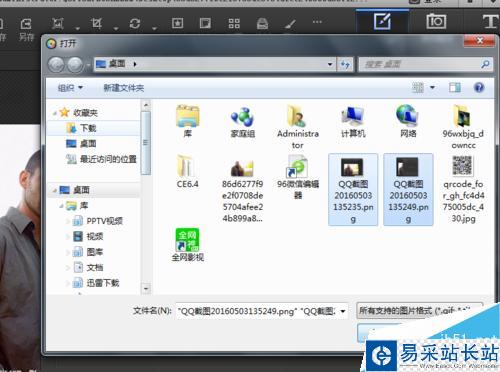Switch to the edit tab icon
500x372 pixels.
click(382, 21)
